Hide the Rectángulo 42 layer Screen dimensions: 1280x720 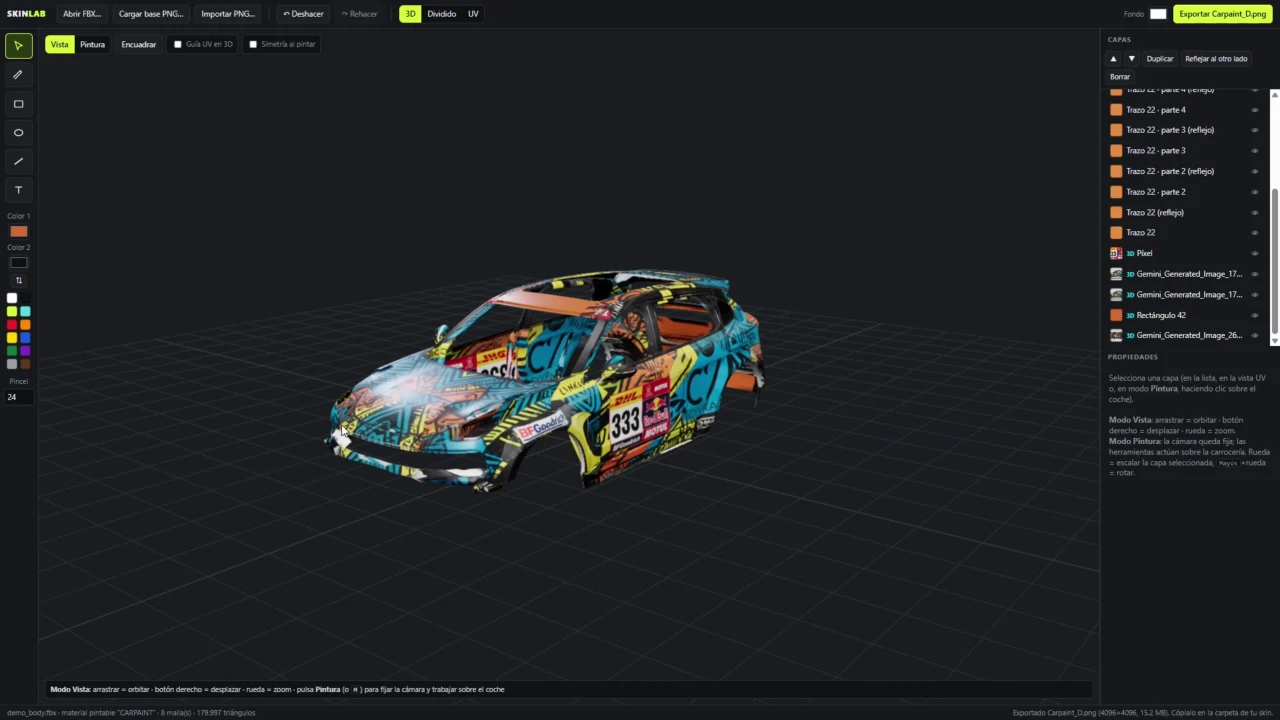coord(1255,315)
